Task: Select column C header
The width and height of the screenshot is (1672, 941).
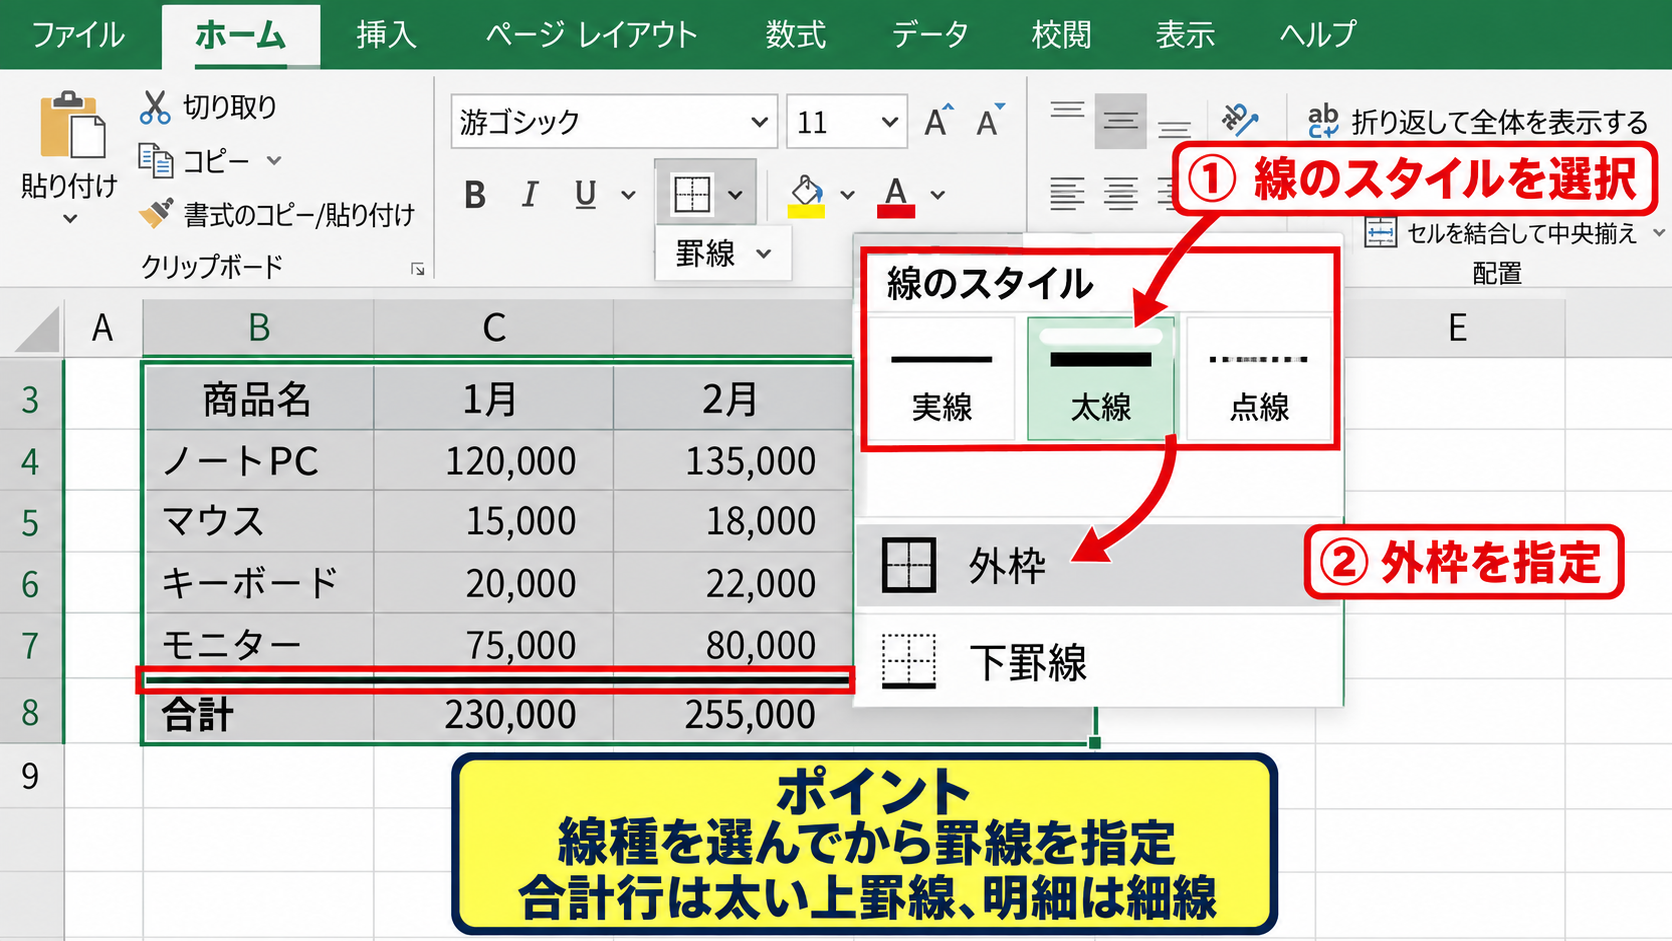Action: click(494, 328)
